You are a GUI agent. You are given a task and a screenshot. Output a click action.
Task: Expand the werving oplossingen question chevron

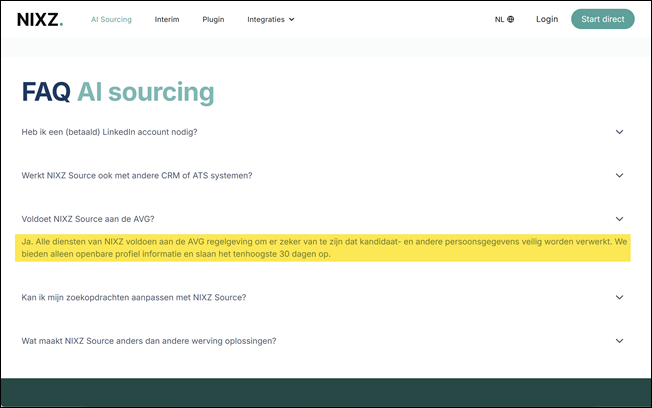point(619,341)
